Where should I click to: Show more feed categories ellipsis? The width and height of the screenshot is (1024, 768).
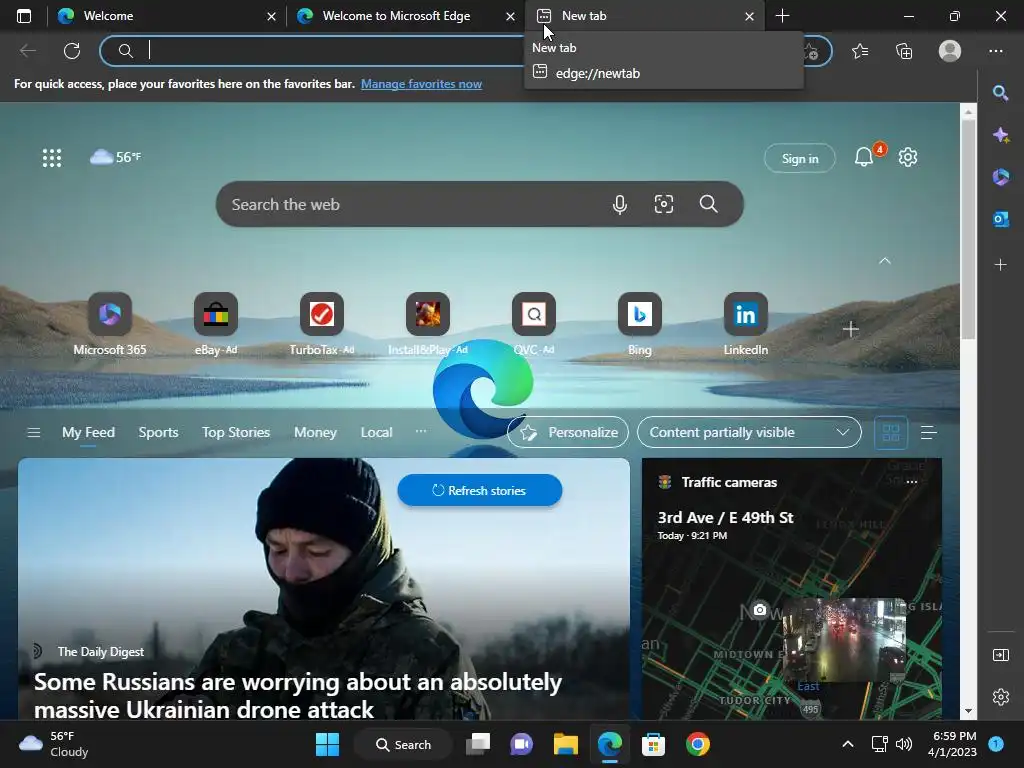(421, 431)
